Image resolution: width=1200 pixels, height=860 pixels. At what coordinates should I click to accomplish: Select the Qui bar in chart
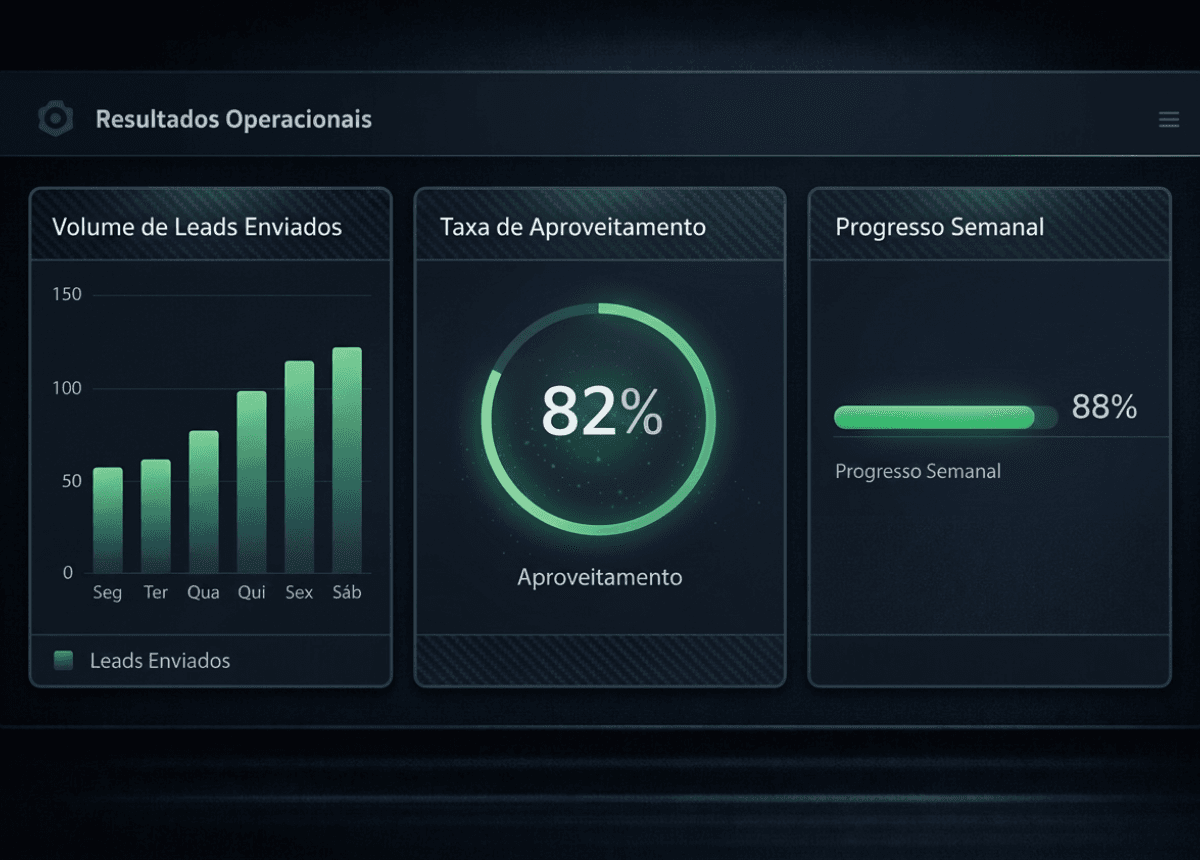(x=252, y=481)
